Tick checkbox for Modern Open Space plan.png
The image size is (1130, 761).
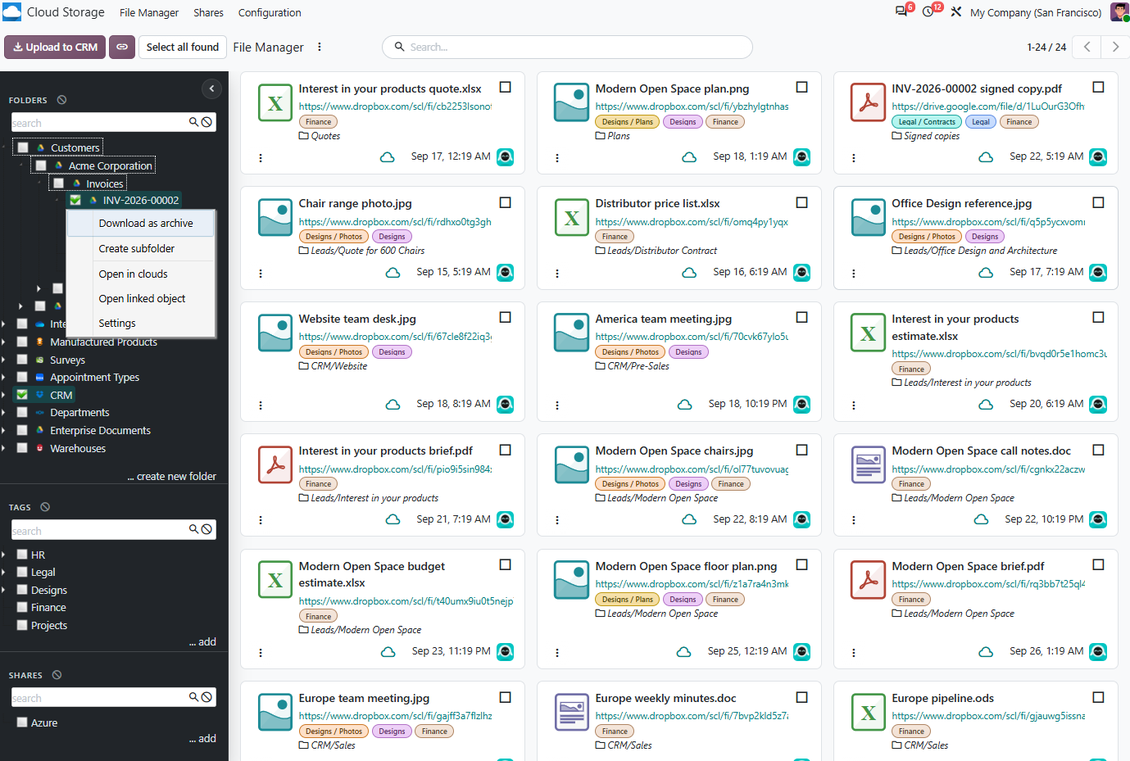pyautogui.click(x=801, y=87)
